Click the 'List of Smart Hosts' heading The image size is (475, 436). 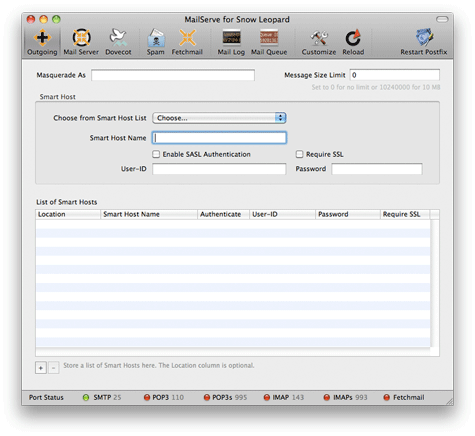(67, 202)
